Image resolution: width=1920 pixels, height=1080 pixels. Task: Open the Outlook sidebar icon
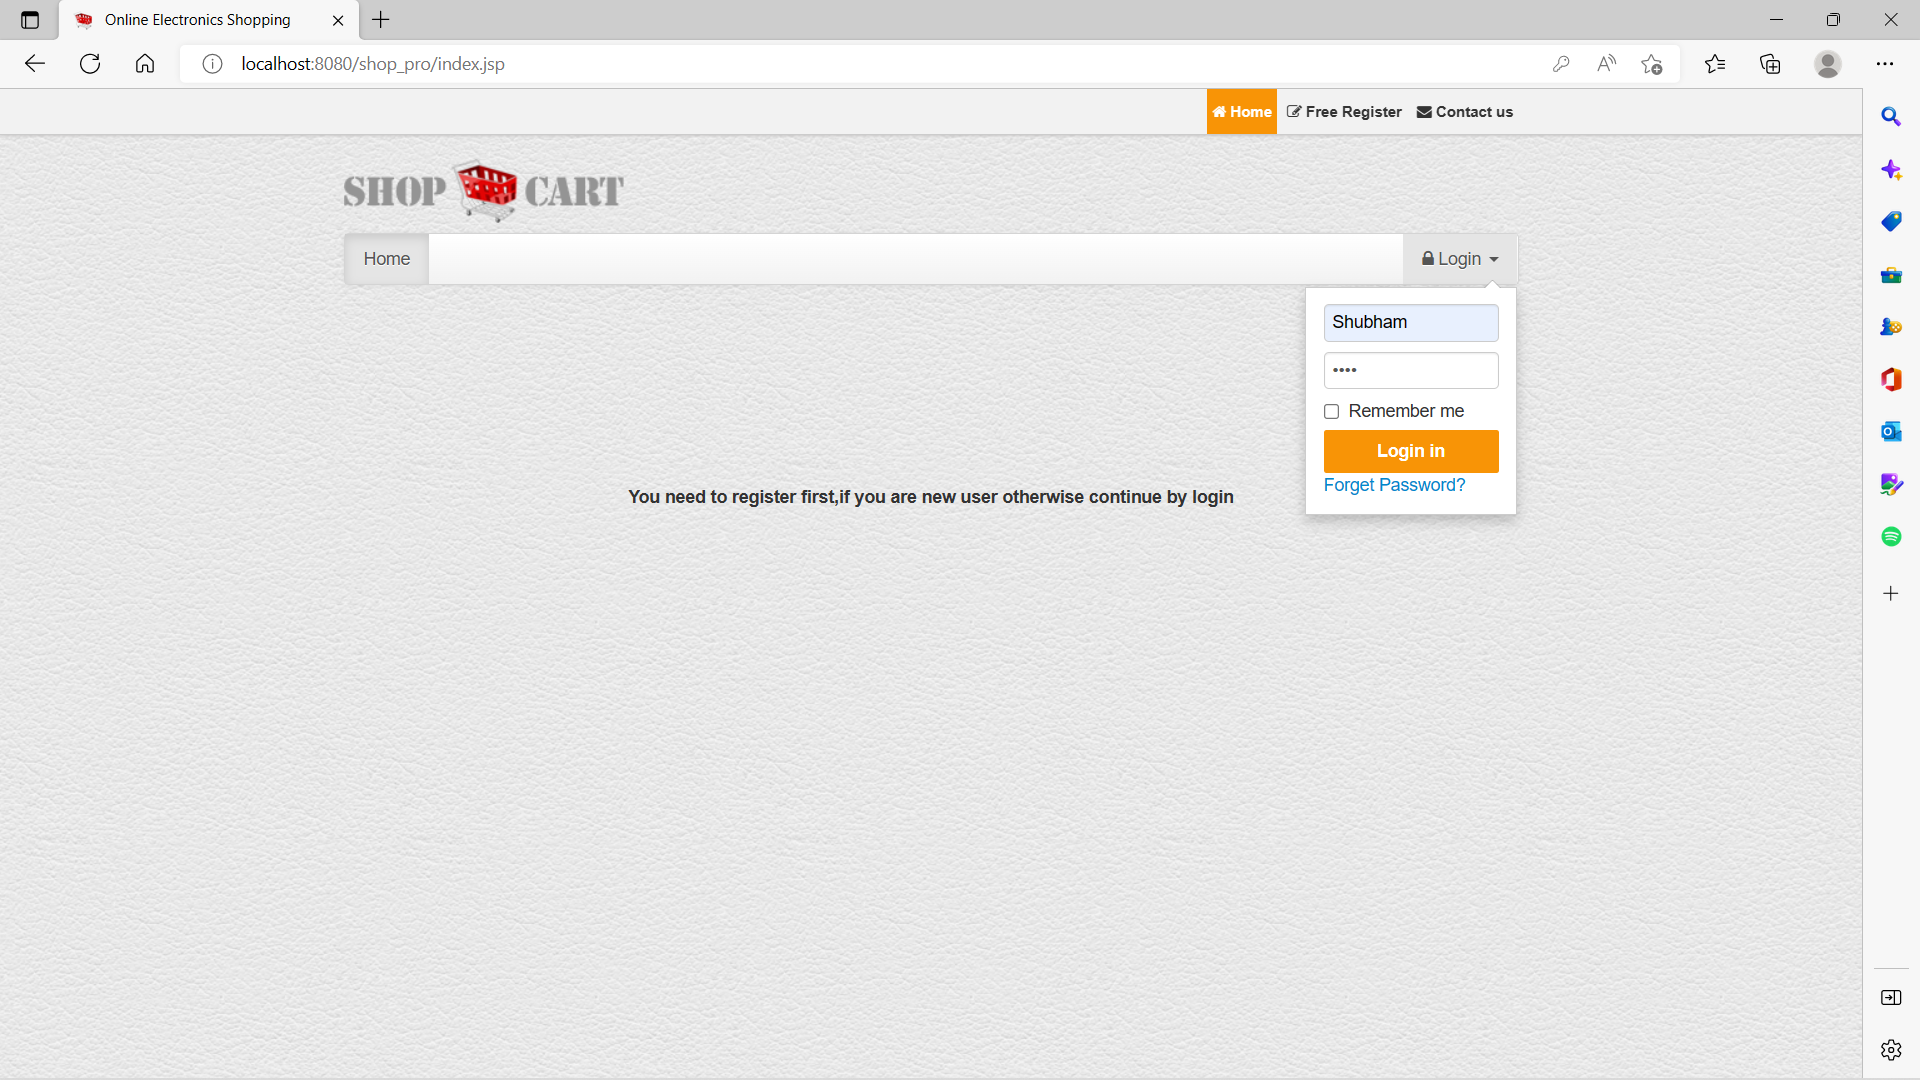pyautogui.click(x=1890, y=432)
